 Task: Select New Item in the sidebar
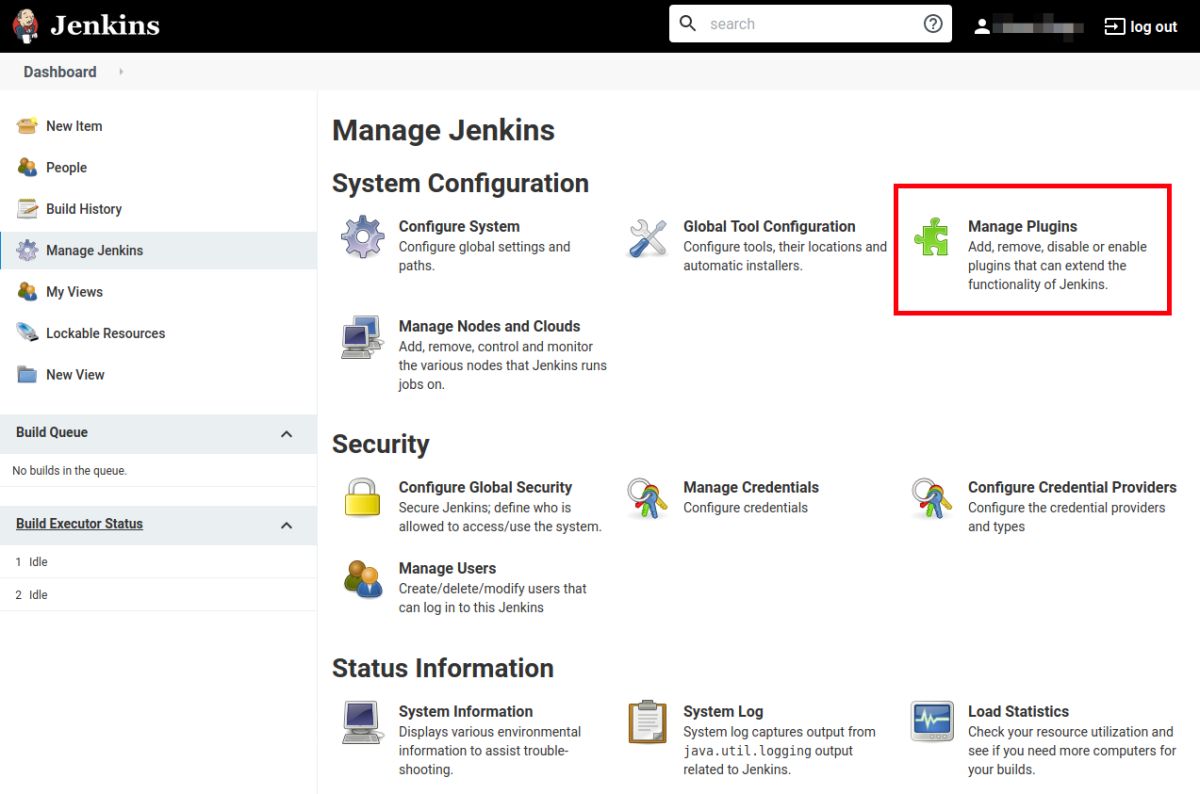(x=74, y=126)
